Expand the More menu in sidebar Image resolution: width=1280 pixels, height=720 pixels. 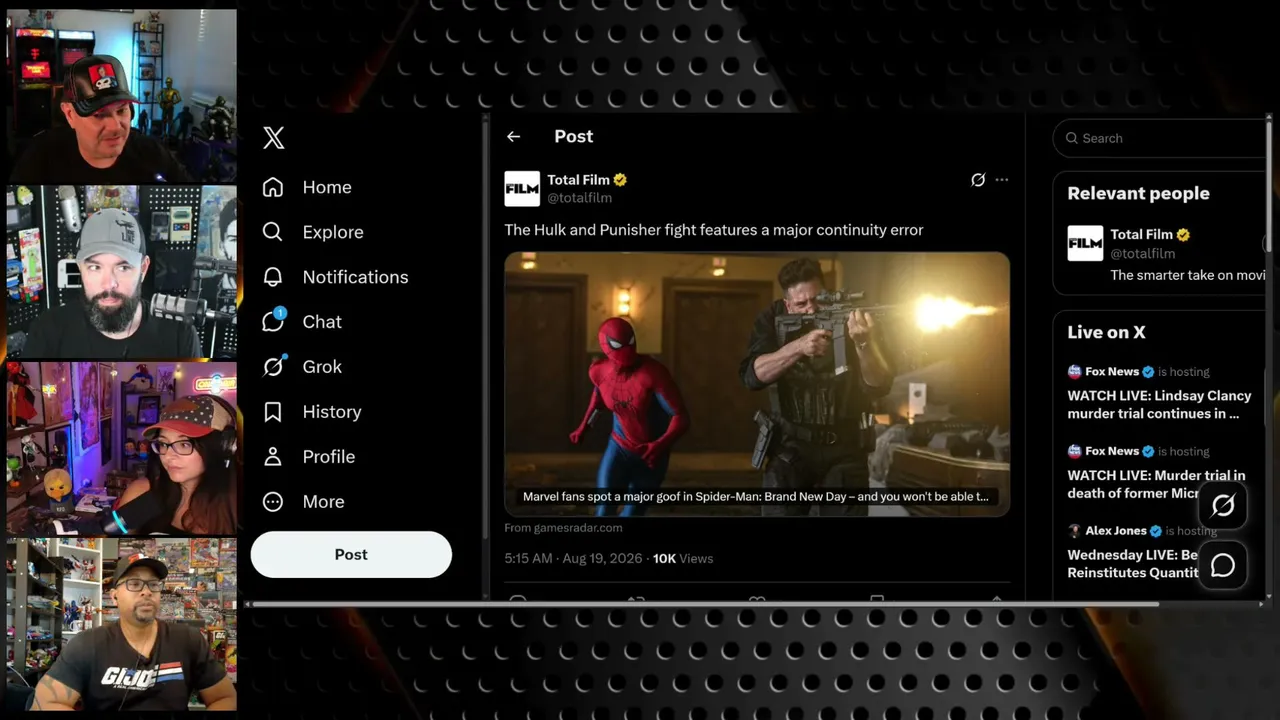tap(303, 502)
